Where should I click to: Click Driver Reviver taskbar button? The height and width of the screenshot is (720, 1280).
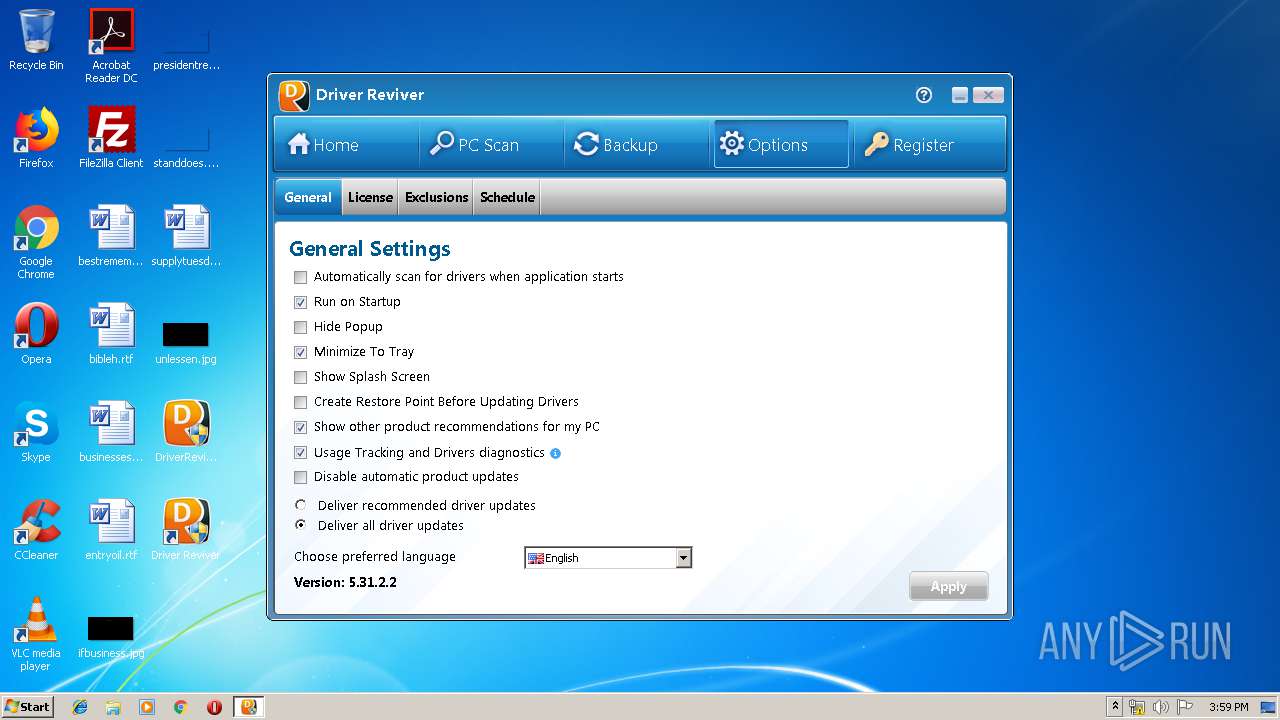tap(248, 707)
